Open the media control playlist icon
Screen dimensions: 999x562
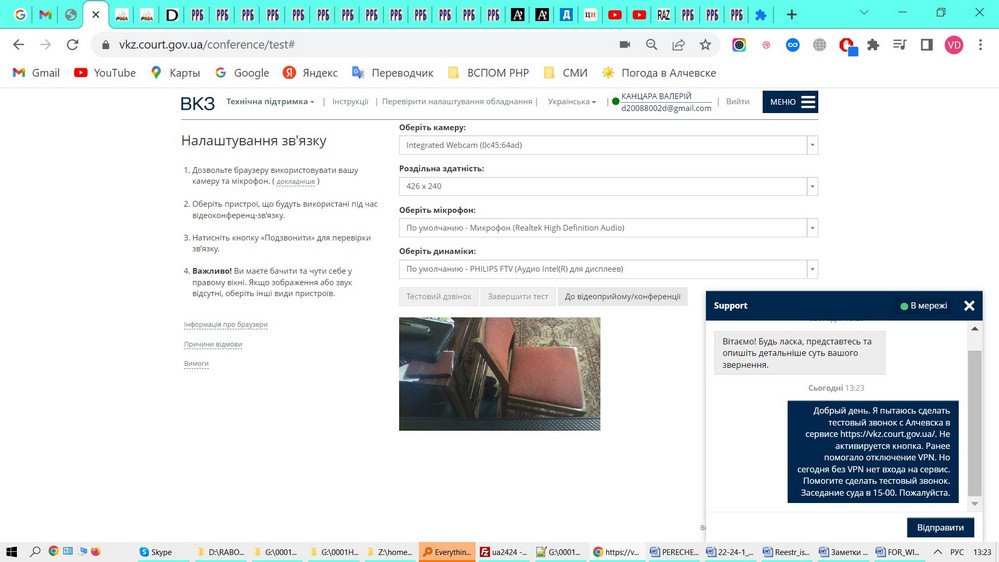900,45
